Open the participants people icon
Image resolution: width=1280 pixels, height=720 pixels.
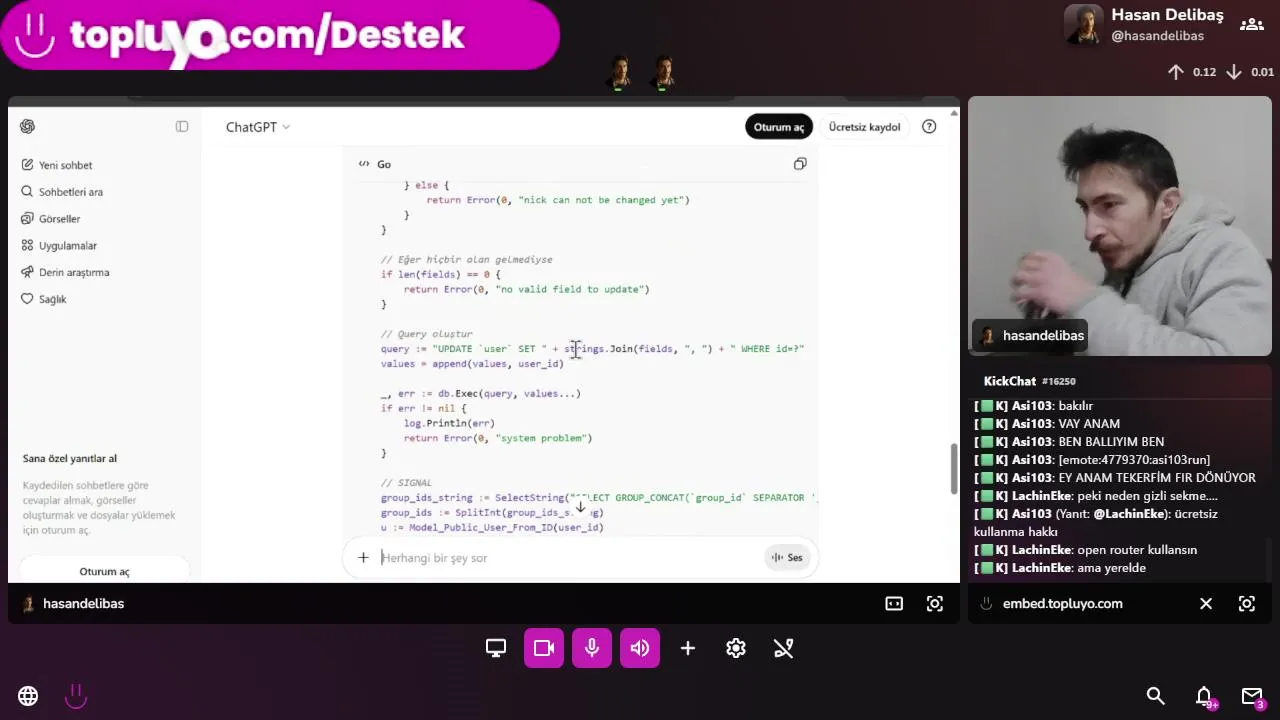coord(1251,25)
